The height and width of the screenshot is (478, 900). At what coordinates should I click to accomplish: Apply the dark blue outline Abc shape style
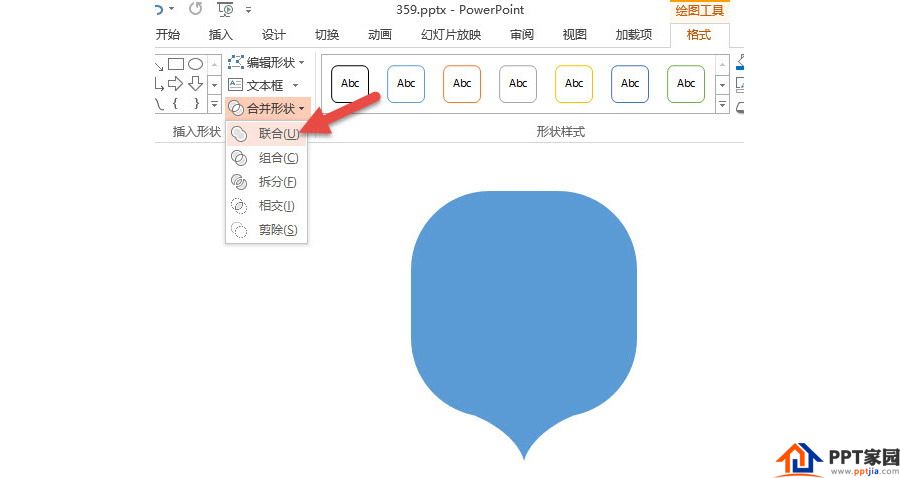[x=630, y=84]
